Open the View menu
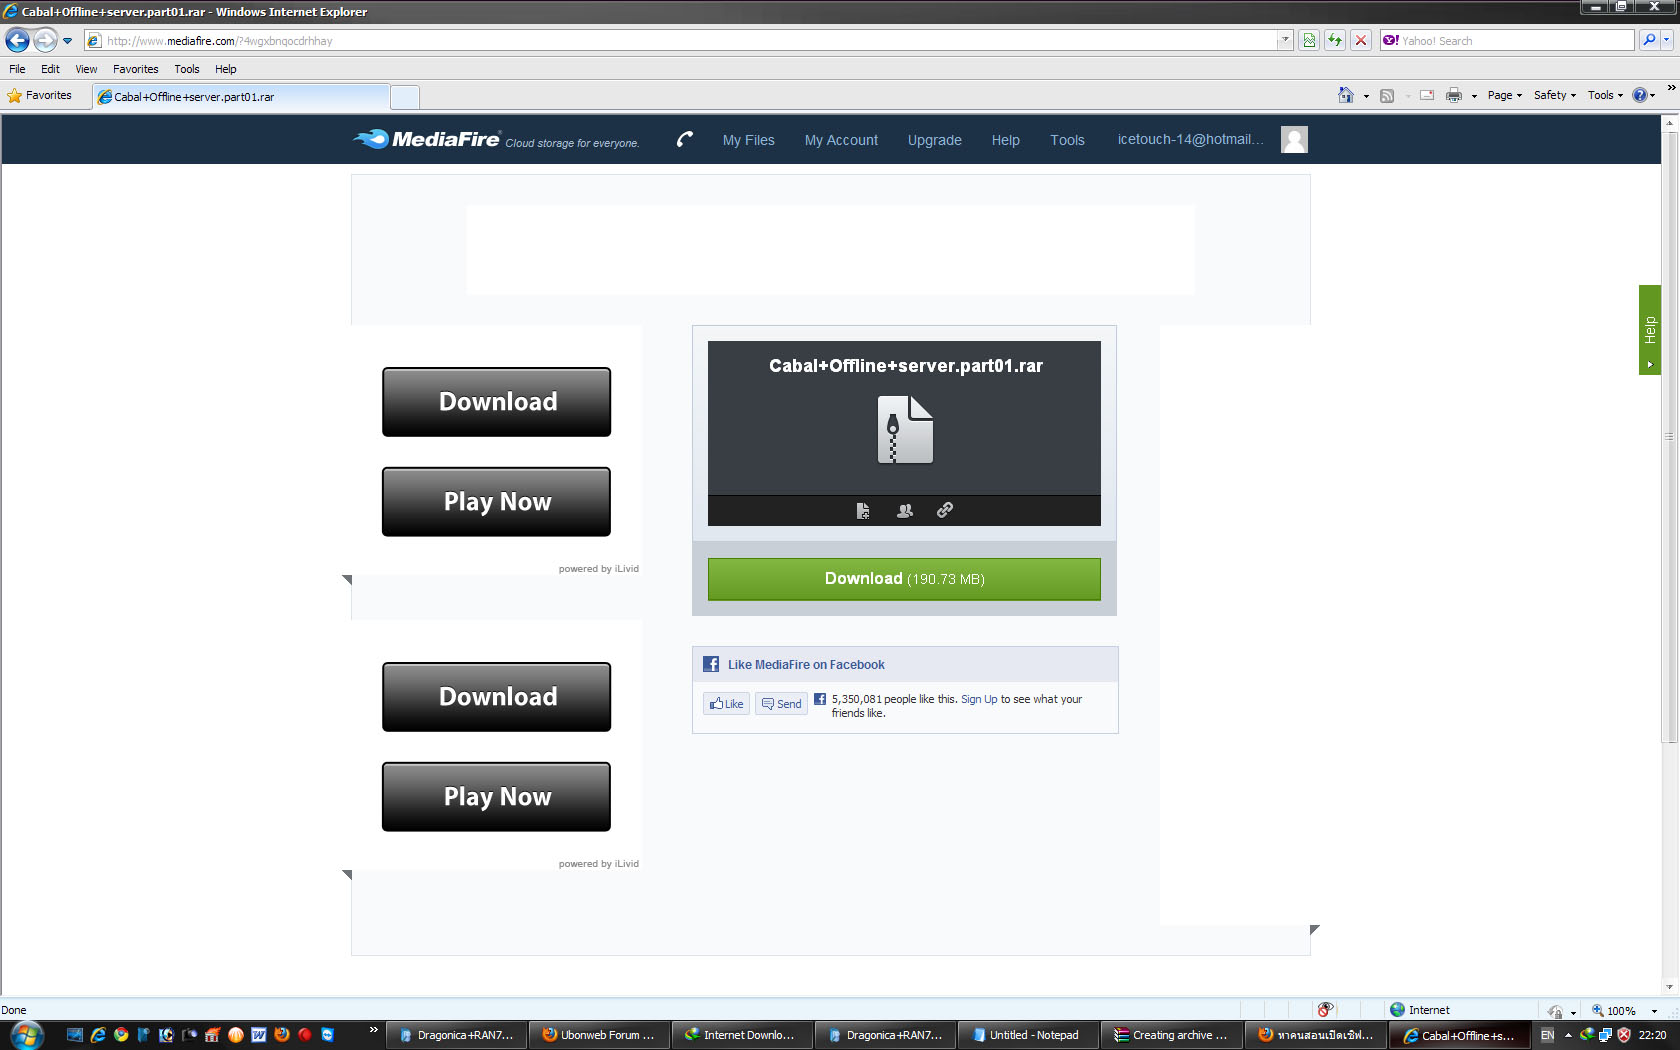 86,69
